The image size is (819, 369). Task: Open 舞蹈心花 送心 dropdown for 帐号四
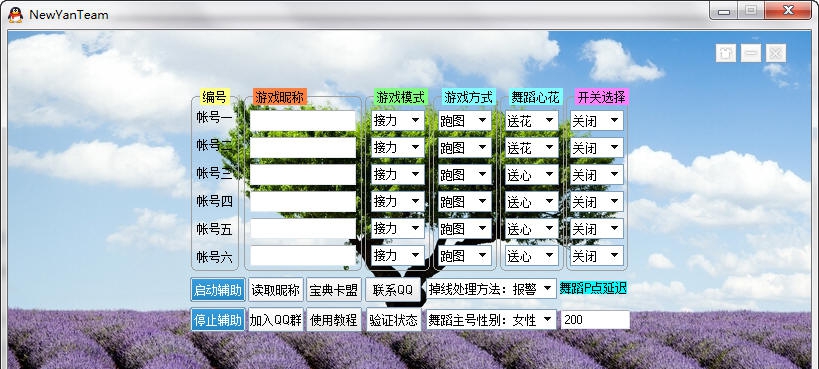click(x=531, y=201)
